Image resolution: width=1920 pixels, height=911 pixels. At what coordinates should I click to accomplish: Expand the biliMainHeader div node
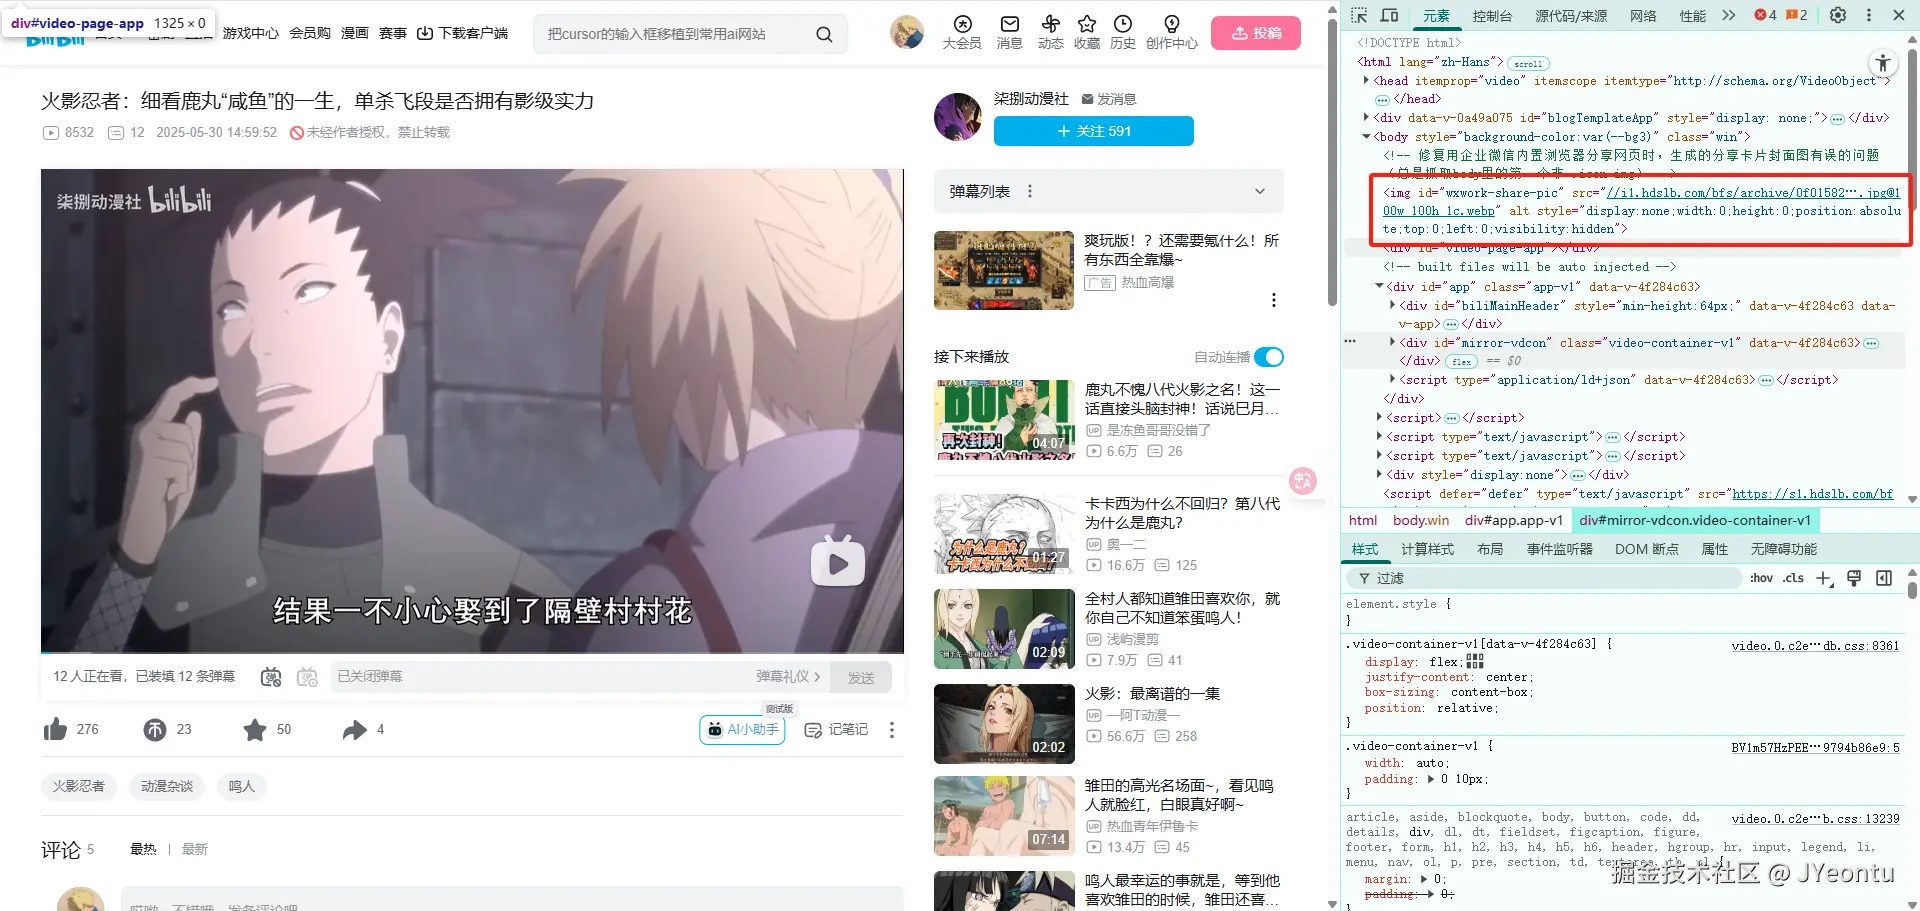(x=1392, y=305)
